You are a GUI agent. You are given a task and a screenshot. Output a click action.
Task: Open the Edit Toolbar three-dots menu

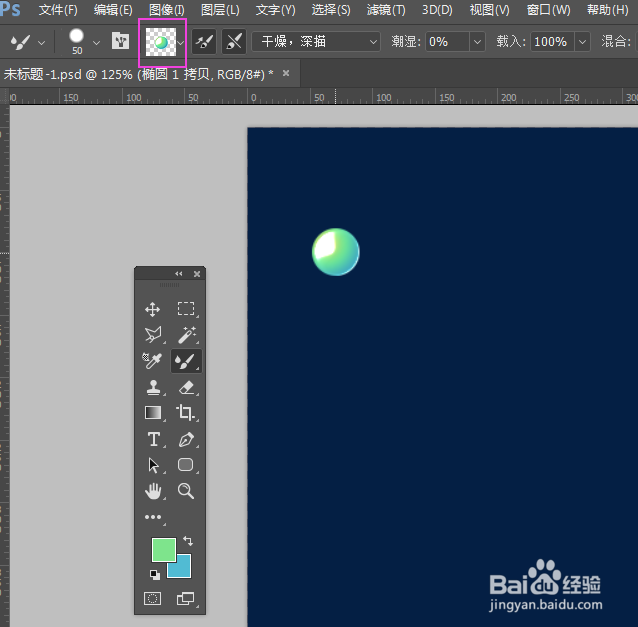point(153,517)
